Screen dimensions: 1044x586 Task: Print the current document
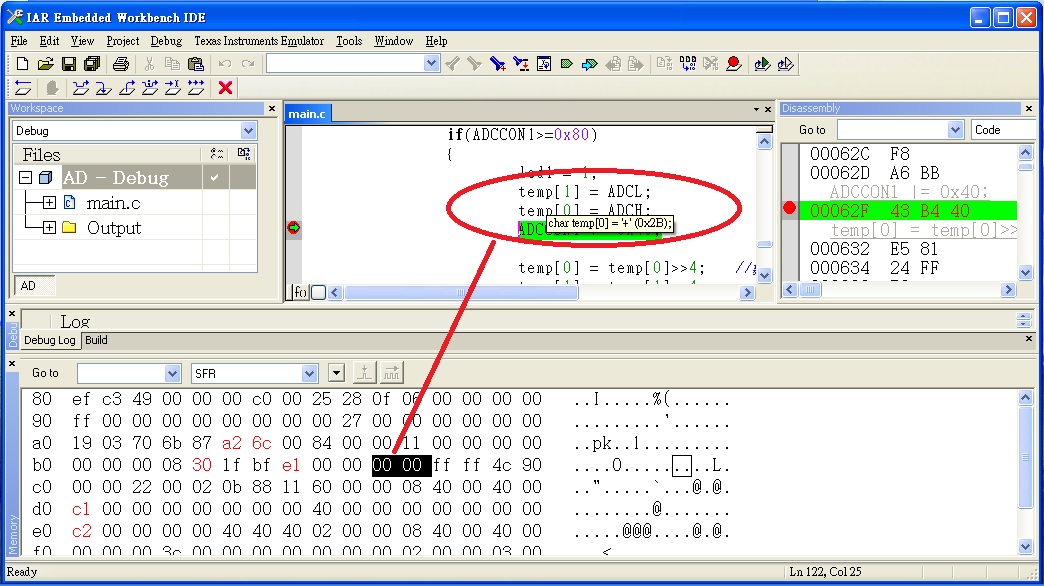tap(121, 64)
